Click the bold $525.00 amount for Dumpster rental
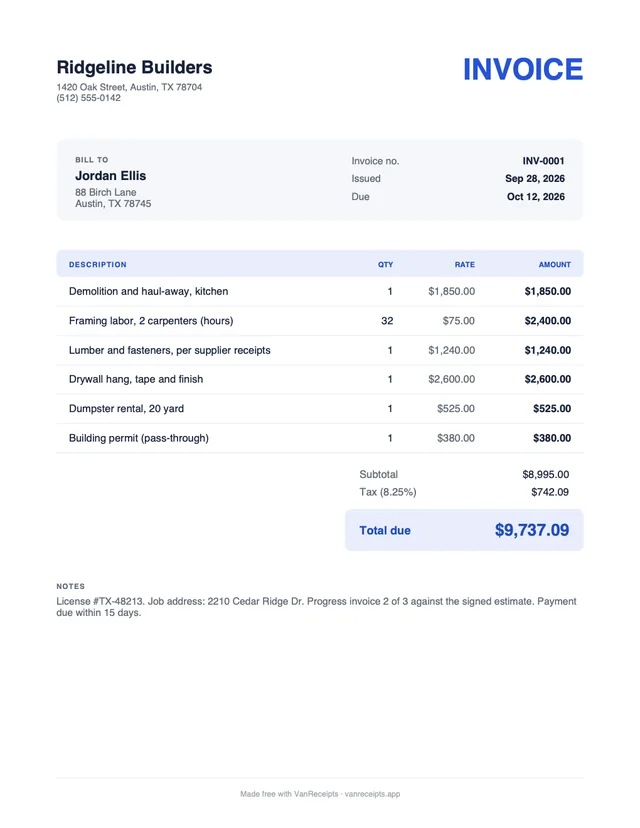The height and width of the screenshot is (828, 640). tap(552, 408)
